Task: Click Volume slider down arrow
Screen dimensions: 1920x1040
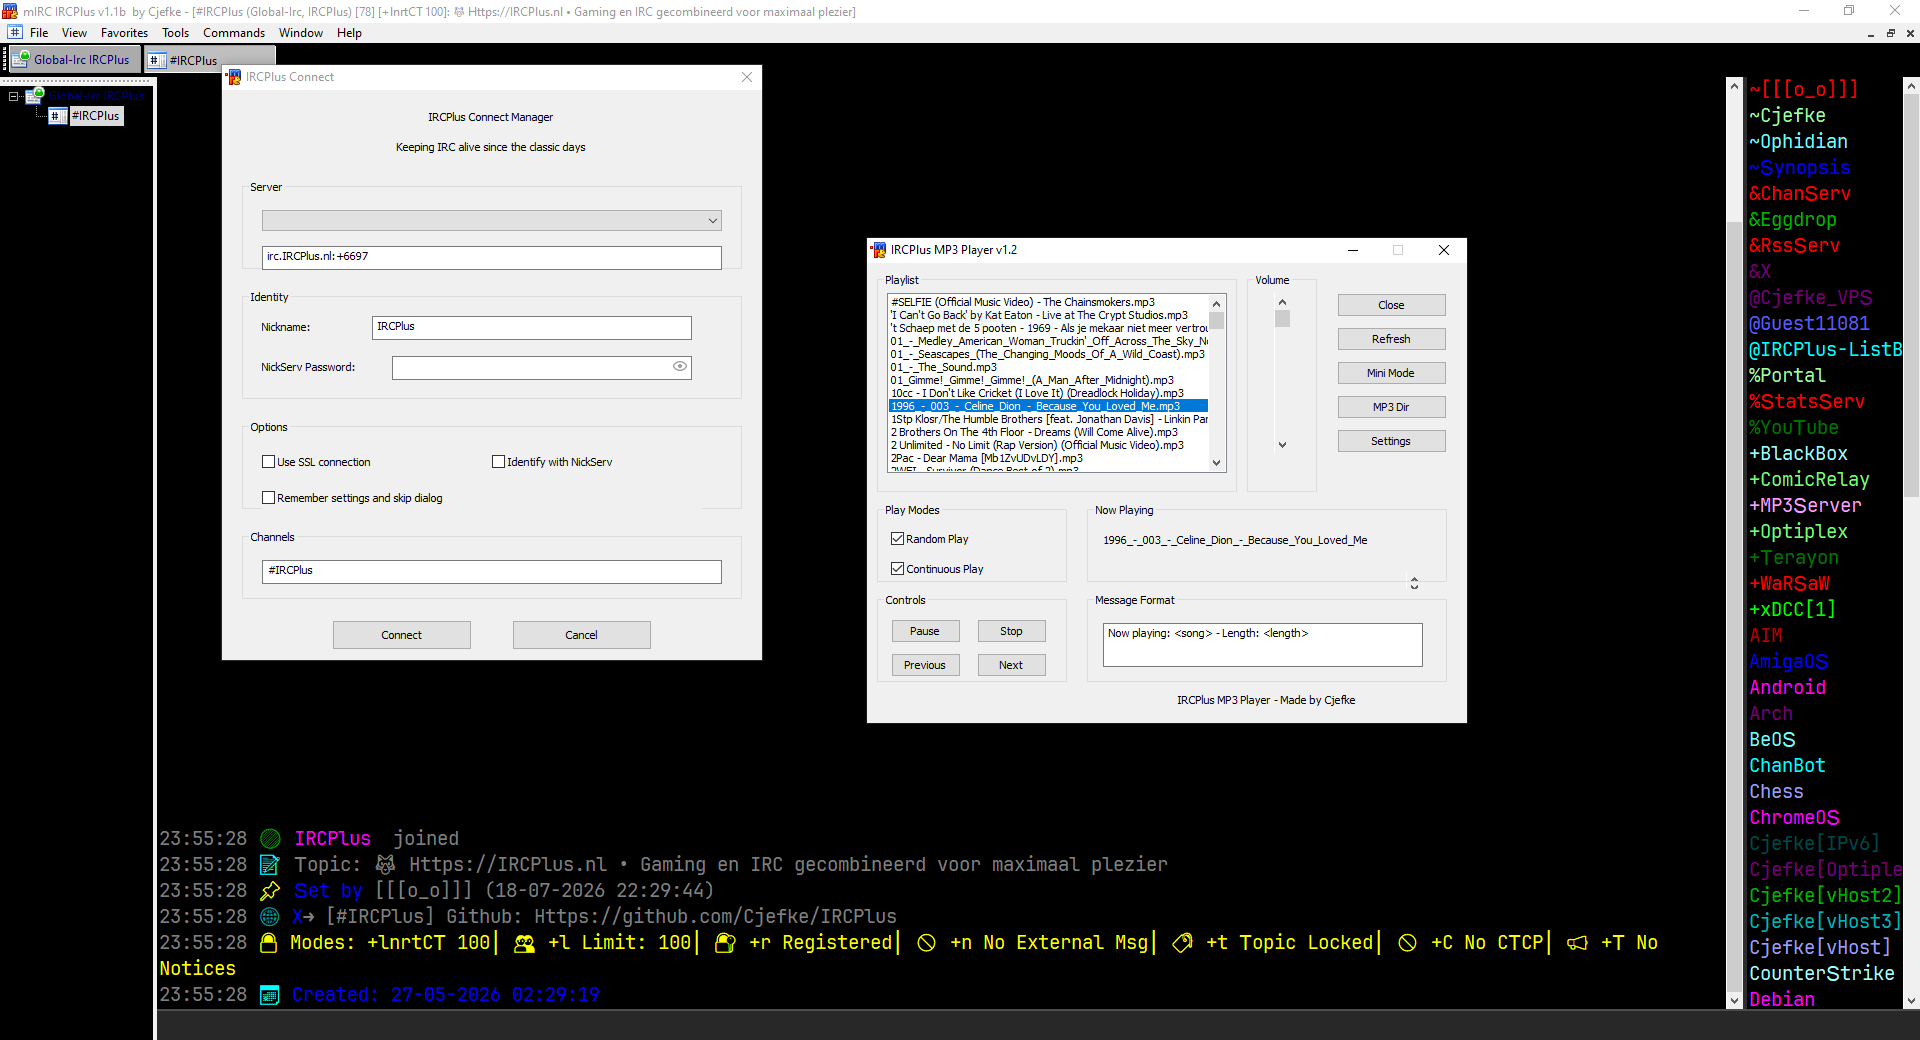Action: click(x=1282, y=445)
